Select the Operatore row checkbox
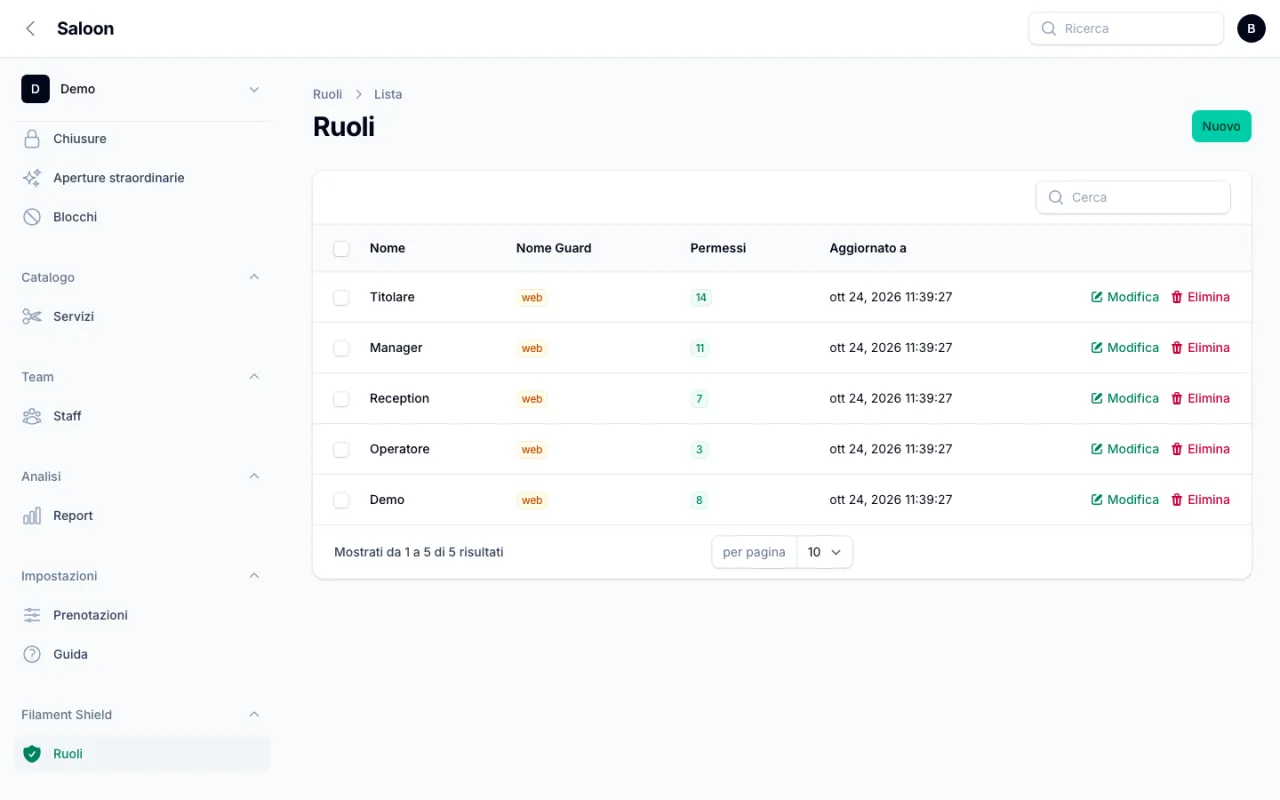The width and height of the screenshot is (1280, 800). click(x=341, y=449)
